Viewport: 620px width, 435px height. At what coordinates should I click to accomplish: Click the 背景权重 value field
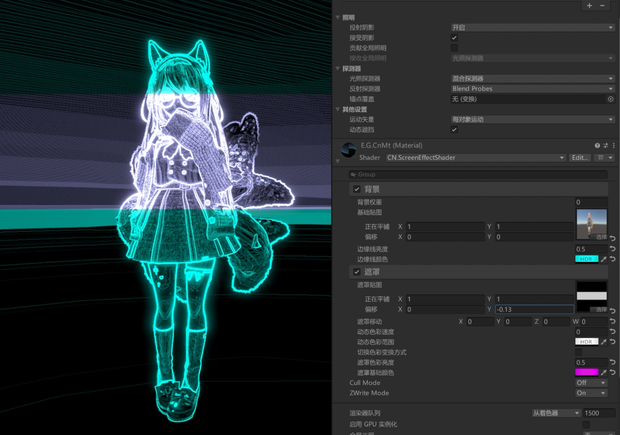pos(591,202)
